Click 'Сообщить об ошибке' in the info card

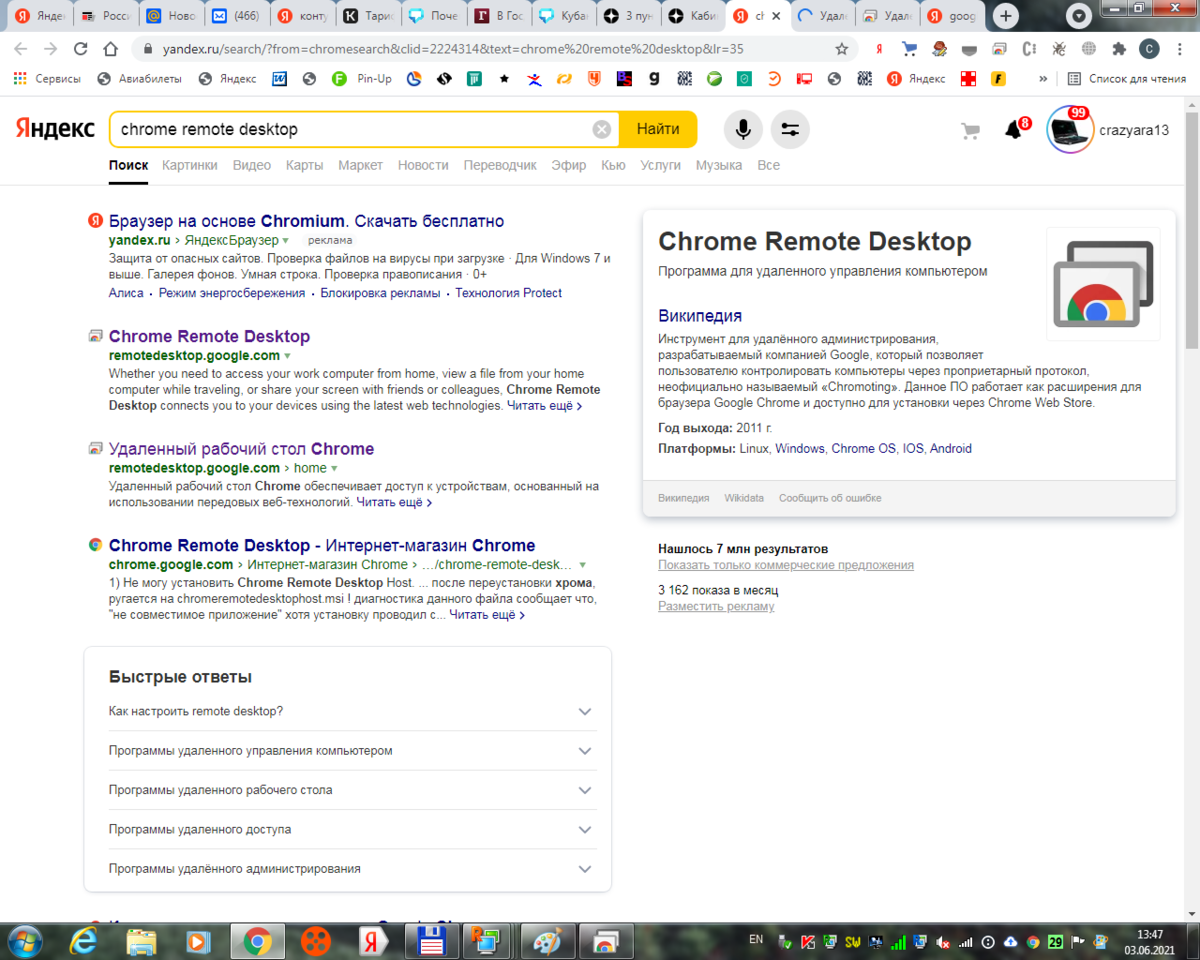830,498
